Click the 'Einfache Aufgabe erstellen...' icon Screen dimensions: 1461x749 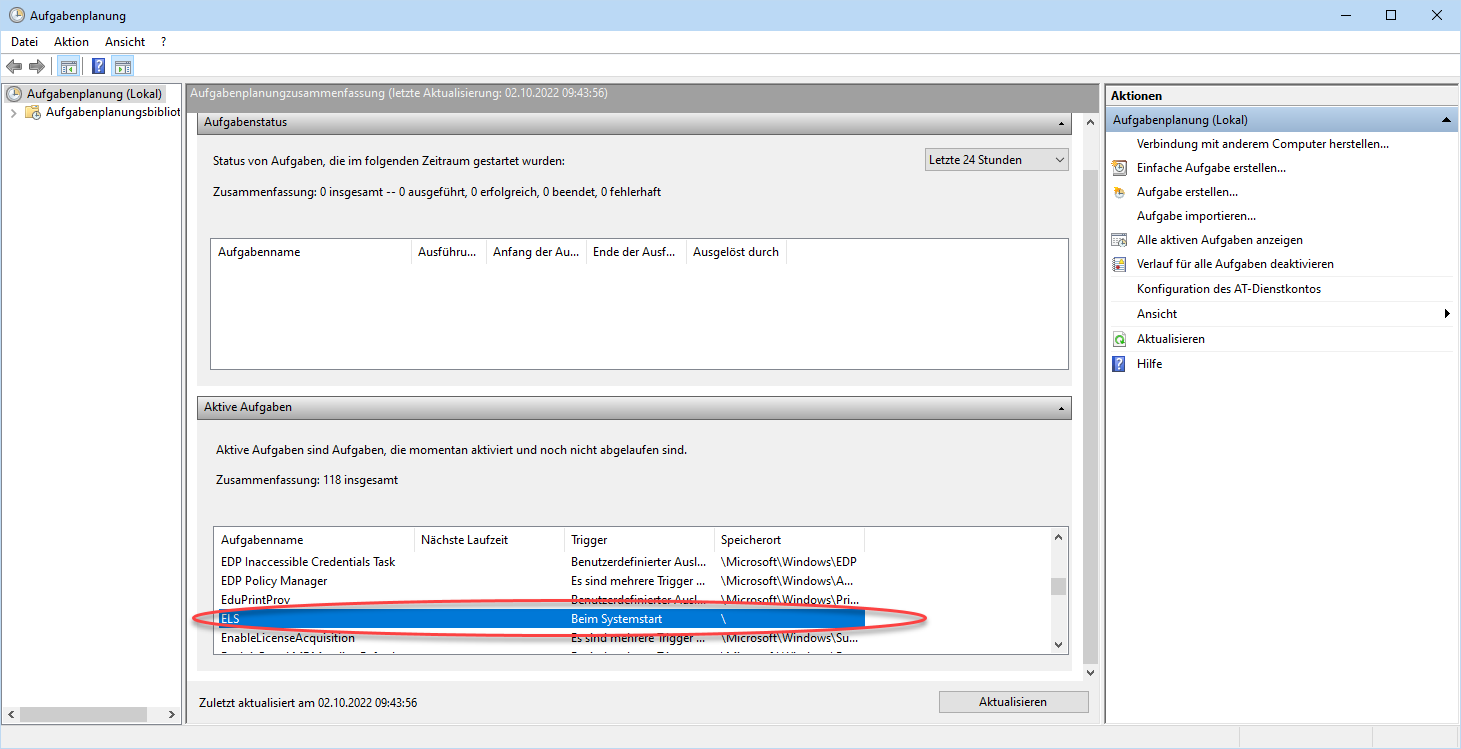click(x=1120, y=168)
